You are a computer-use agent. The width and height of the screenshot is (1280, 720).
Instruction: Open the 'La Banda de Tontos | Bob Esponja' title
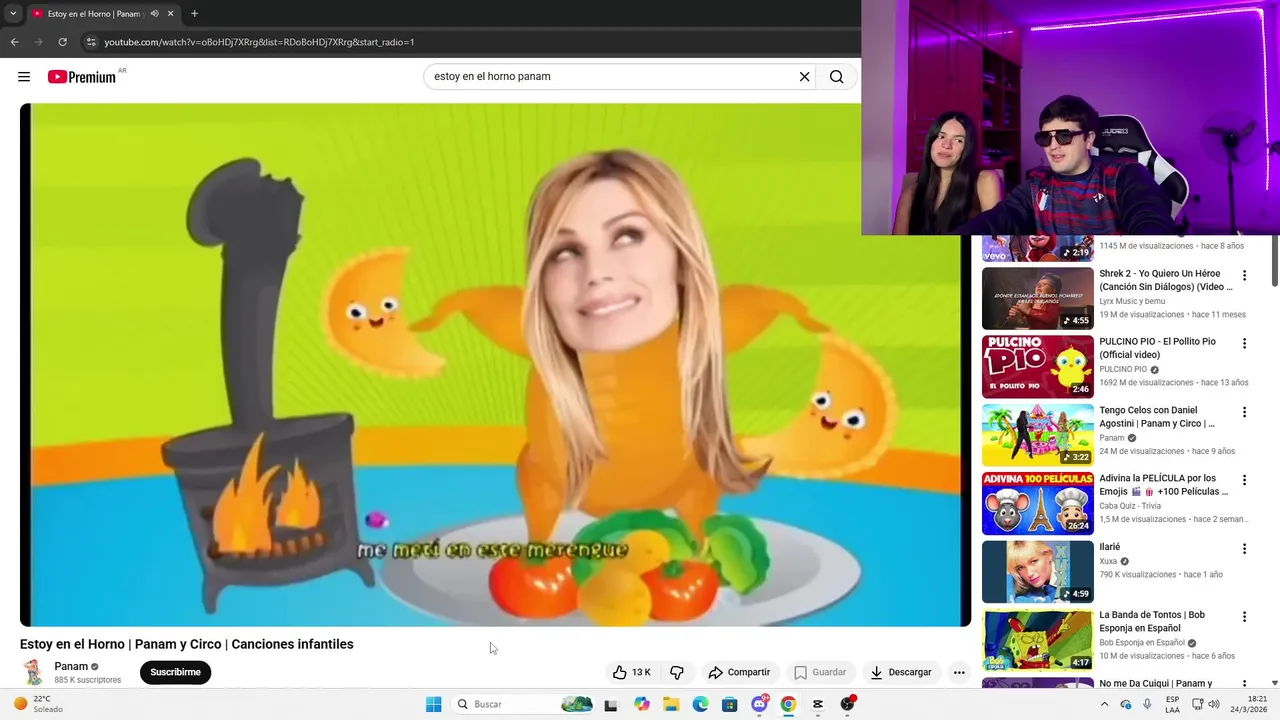(1152, 621)
